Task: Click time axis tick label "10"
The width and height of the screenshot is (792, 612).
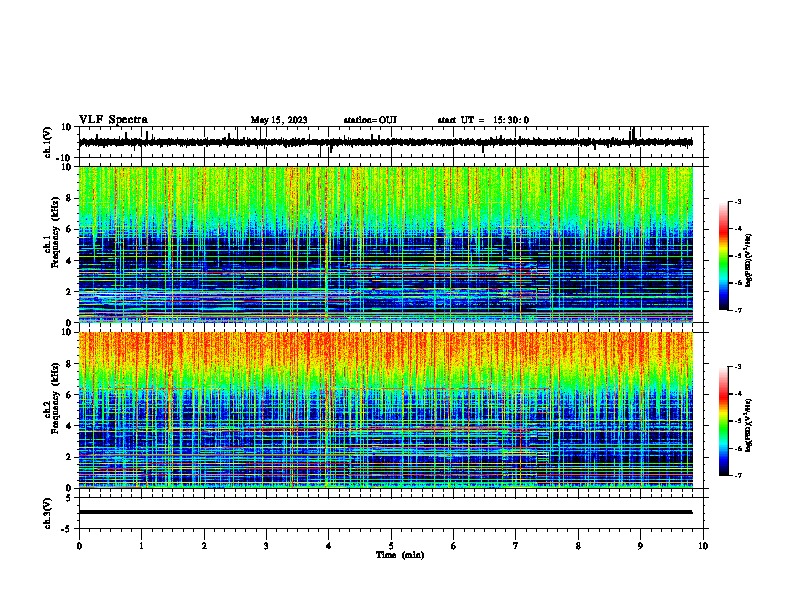Action: (703, 546)
